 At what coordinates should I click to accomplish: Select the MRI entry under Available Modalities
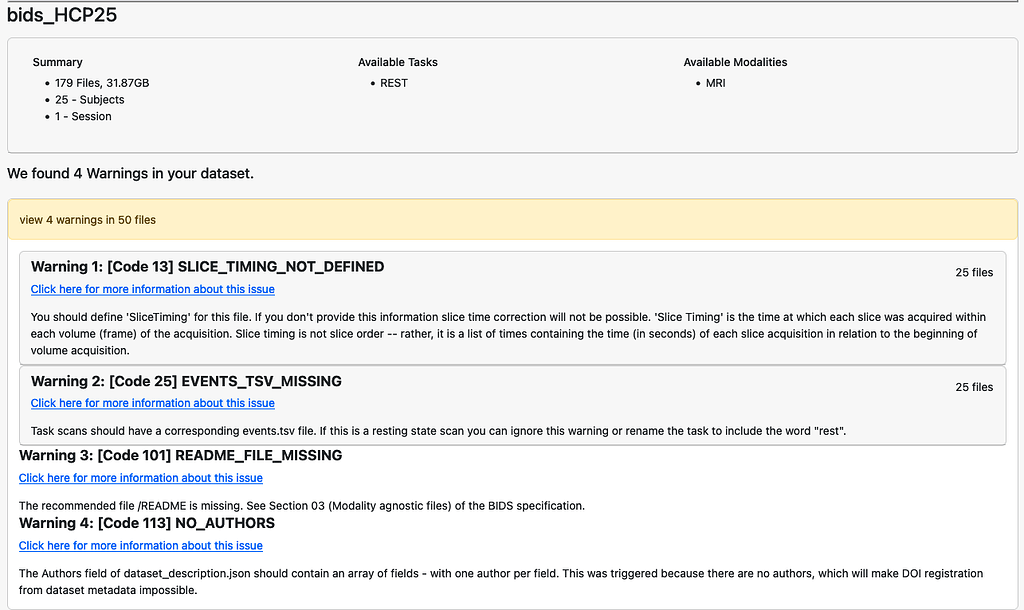715,83
